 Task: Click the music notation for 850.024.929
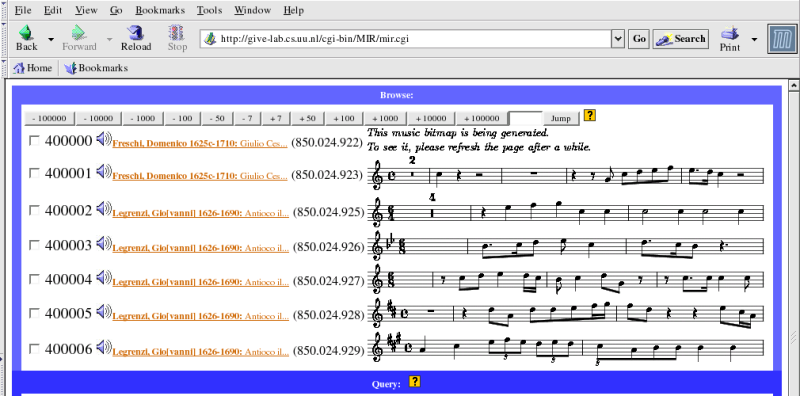coord(566,348)
